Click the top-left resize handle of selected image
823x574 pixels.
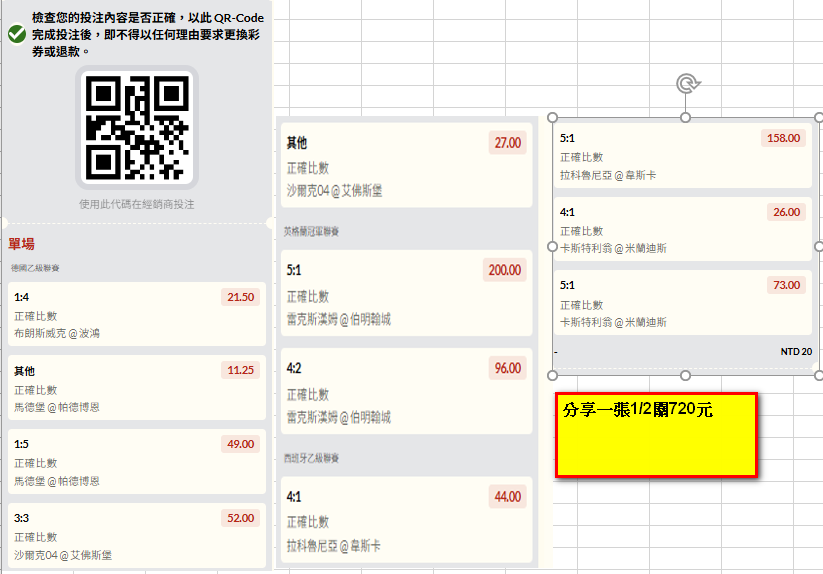click(552, 118)
